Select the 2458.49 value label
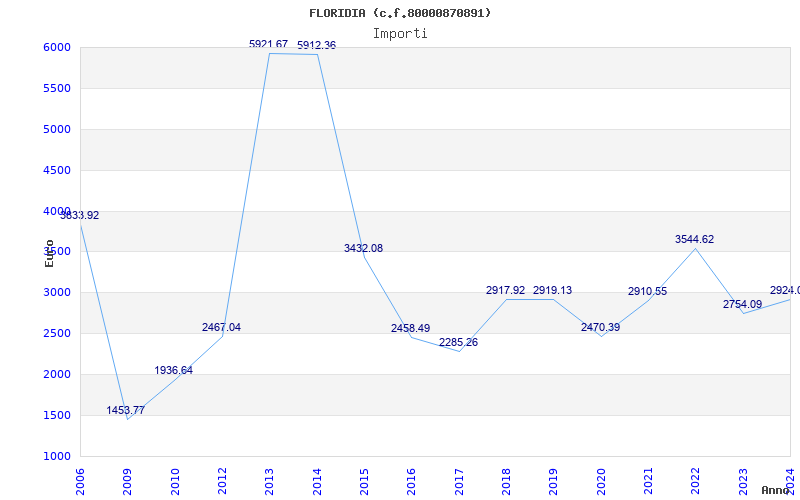Image resolution: width=800 pixels, height=500 pixels. coord(411,329)
